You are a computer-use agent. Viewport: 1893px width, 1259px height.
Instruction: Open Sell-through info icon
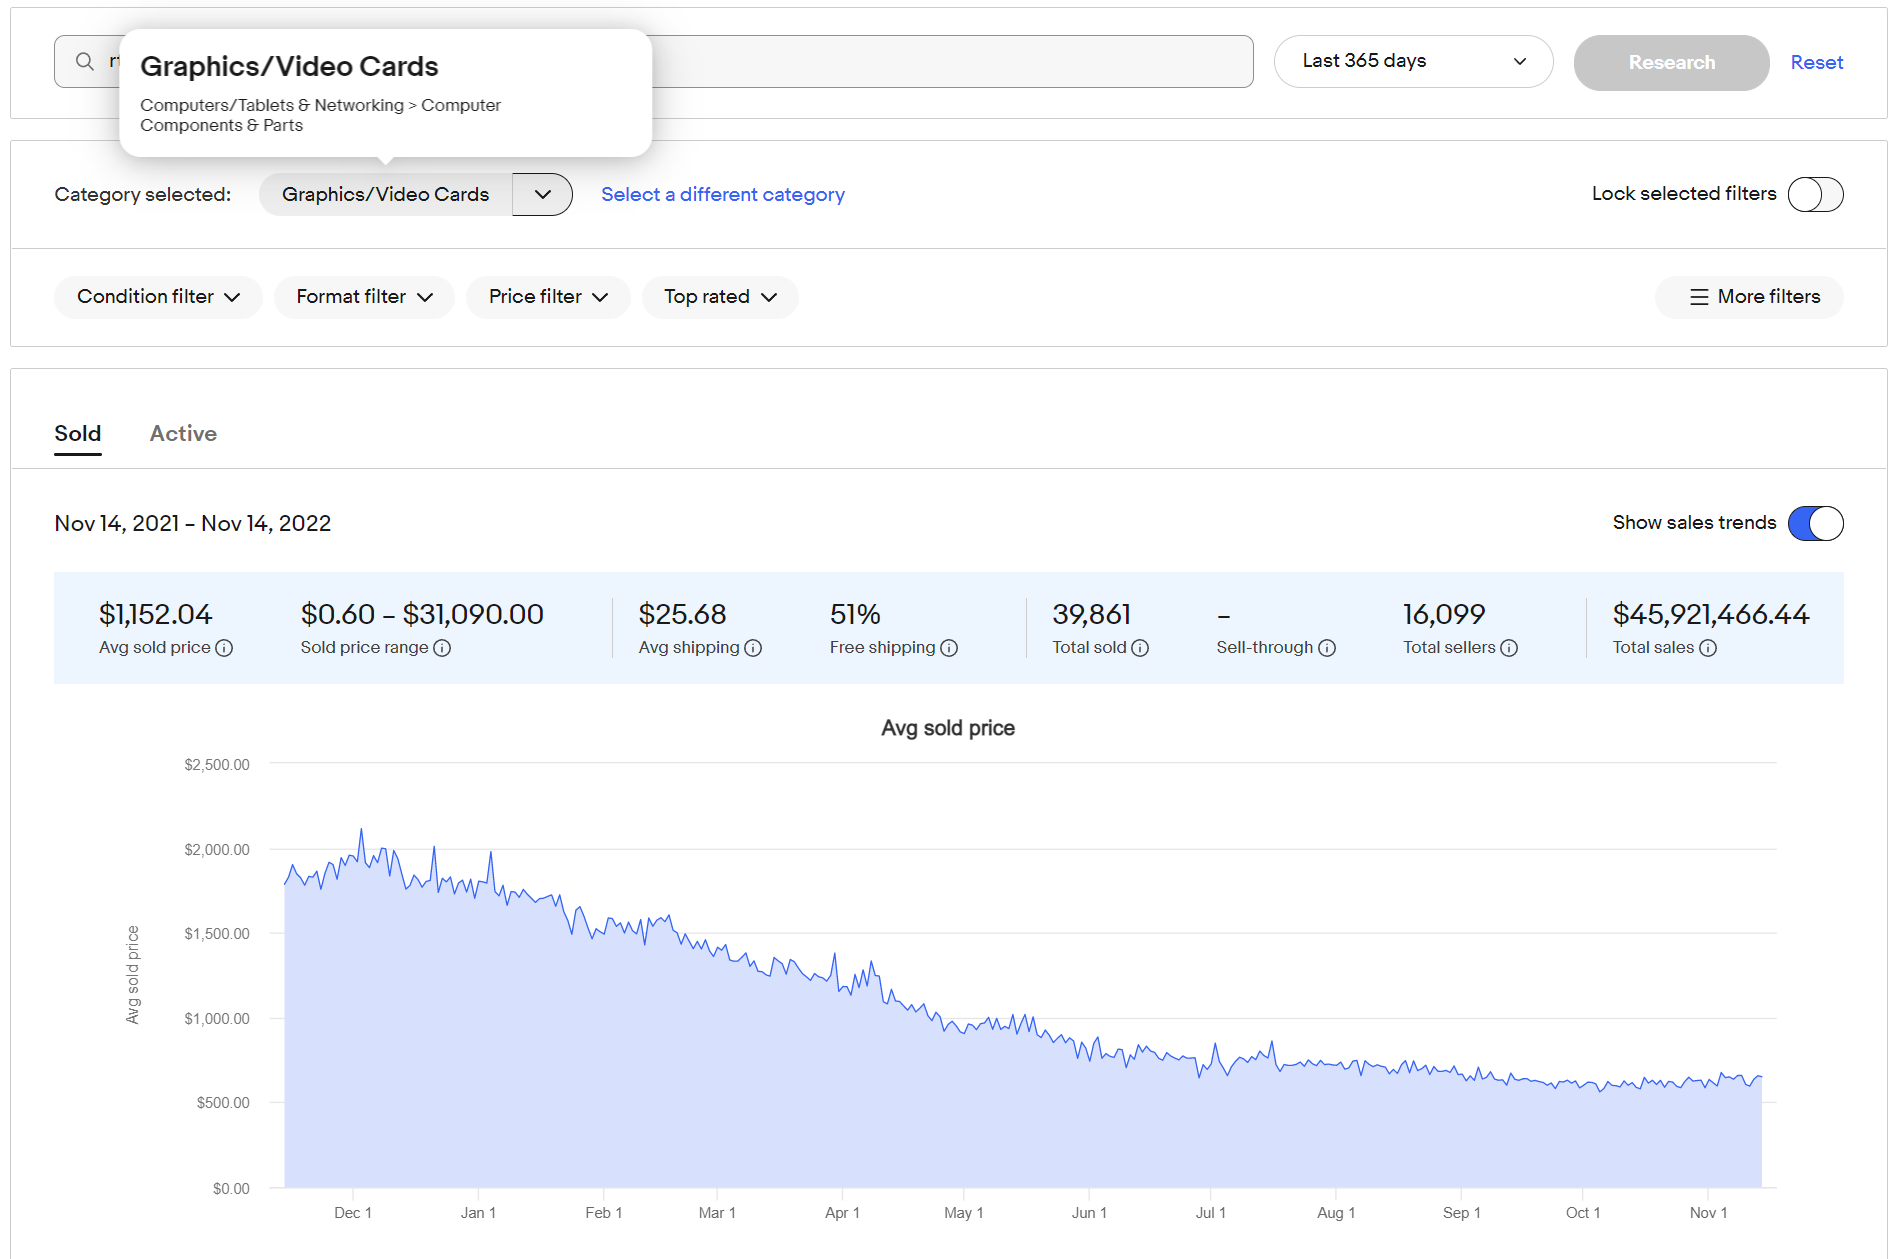tap(1327, 648)
